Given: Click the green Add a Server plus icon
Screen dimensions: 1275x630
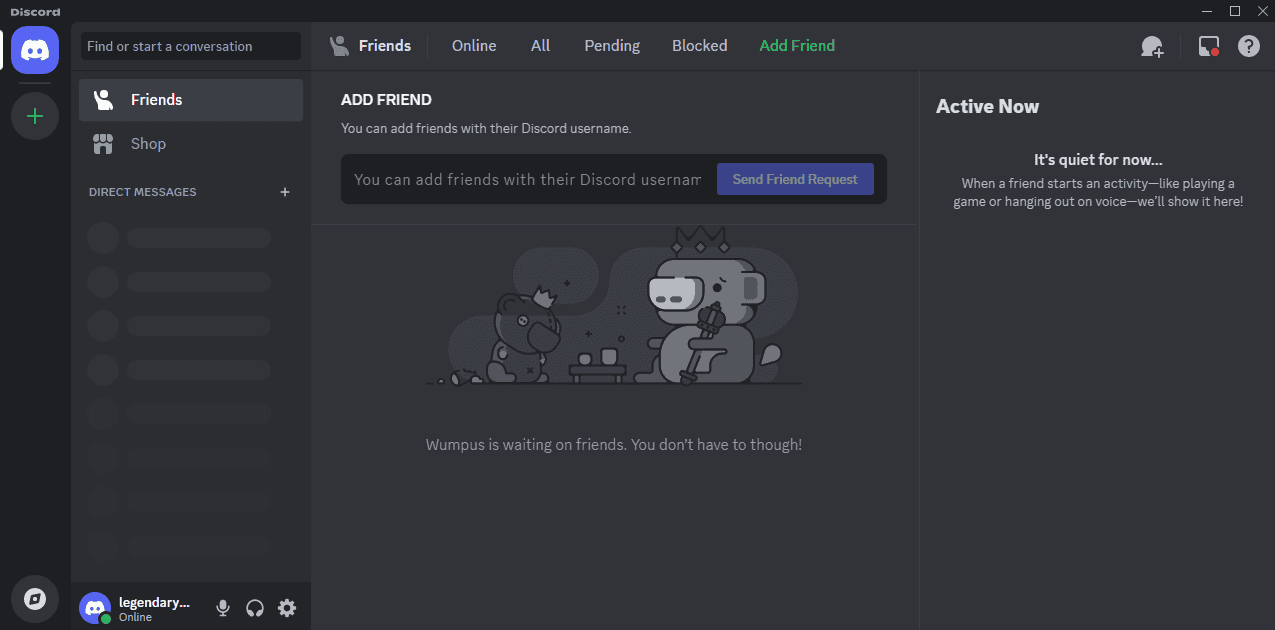Looking at the screenshot, I should point(35,116).
